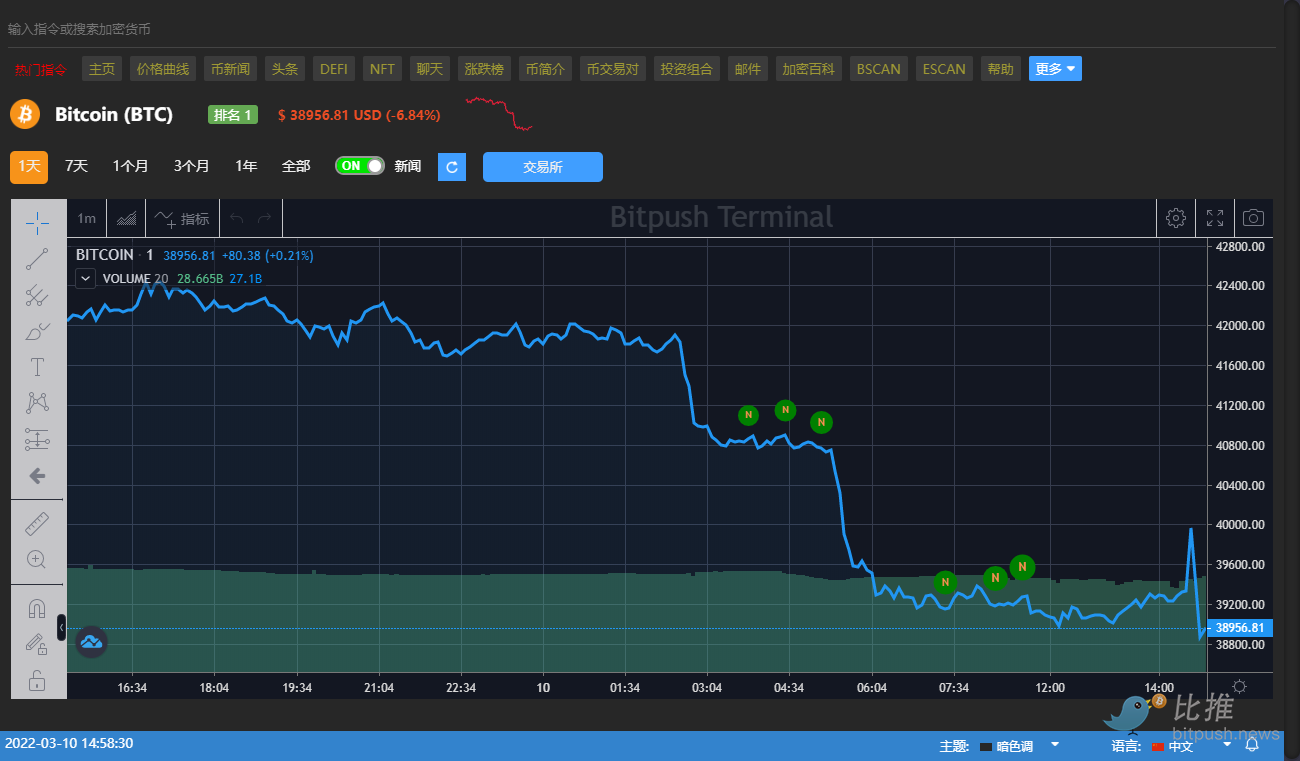Select the 1年 time range tab
The image size is (1300, 761).
[x=246, y=167]
